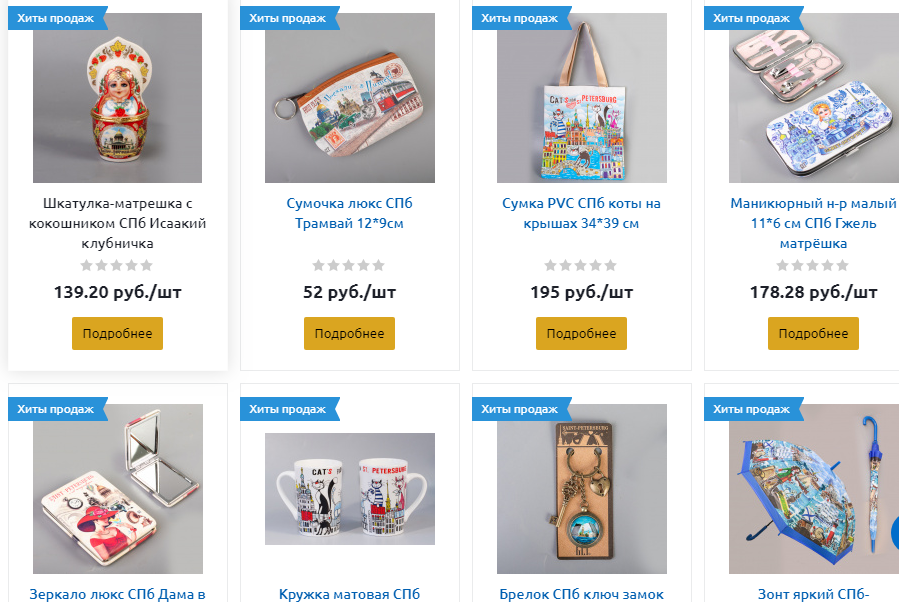Image resolution: width=899 pixels, height=602 pixels.
Task: Open link Кружка матовая СПб
Action: (x=349, y=594)
